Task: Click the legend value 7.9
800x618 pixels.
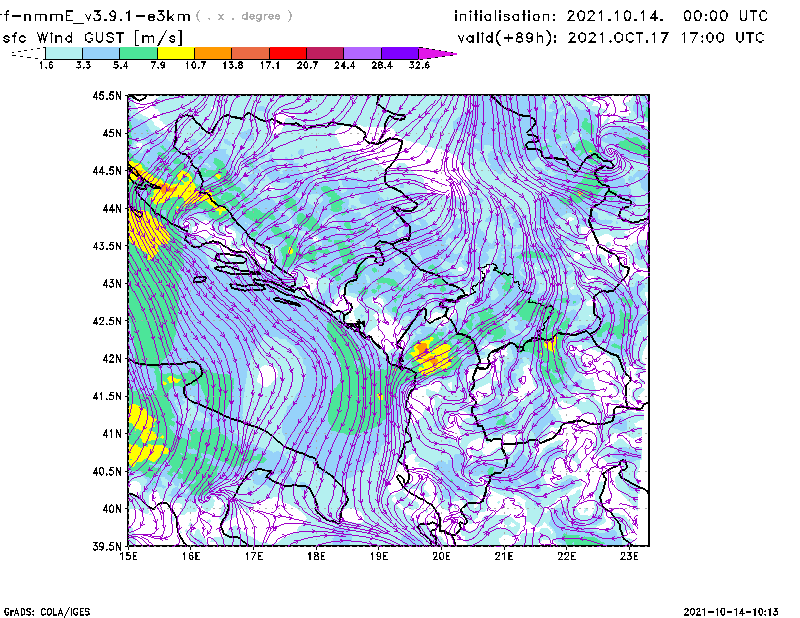Action: [158, 65]
